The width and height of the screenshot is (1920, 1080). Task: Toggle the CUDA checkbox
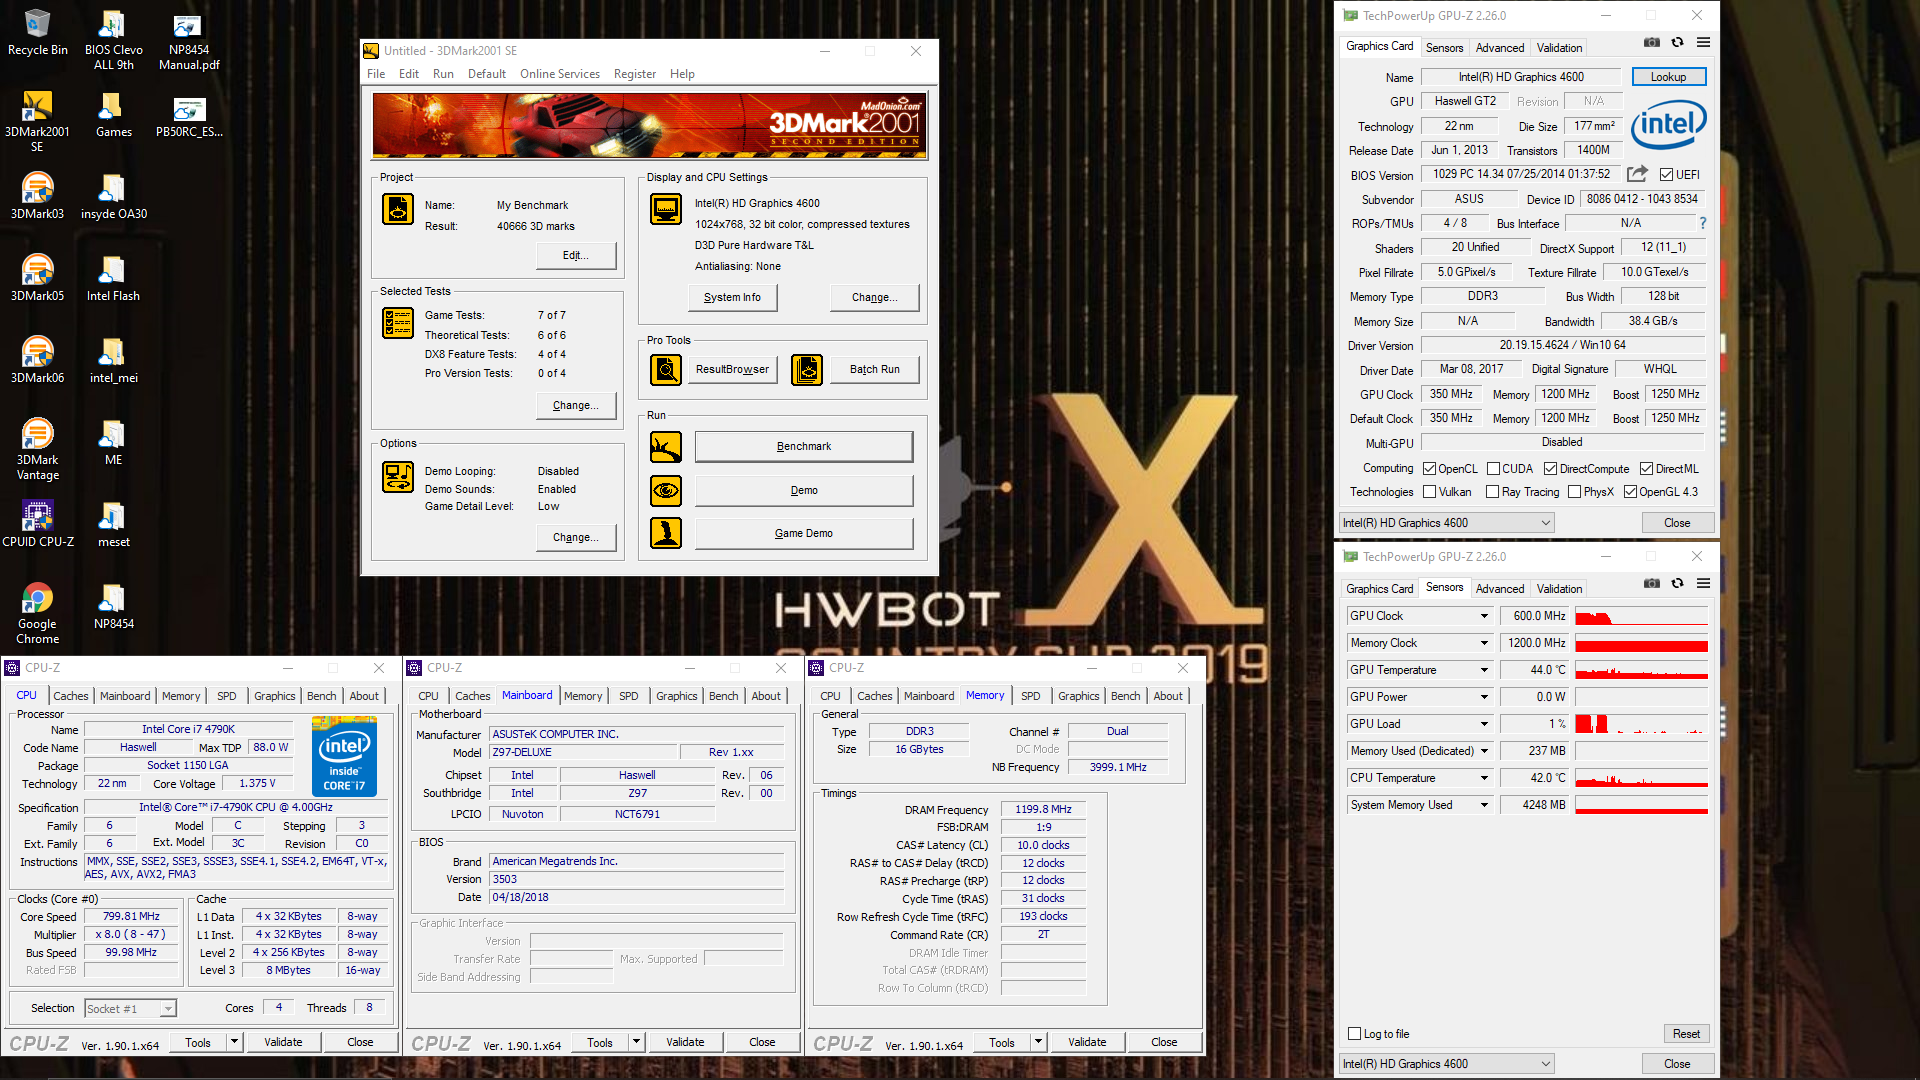click(x=1493, y=469)
